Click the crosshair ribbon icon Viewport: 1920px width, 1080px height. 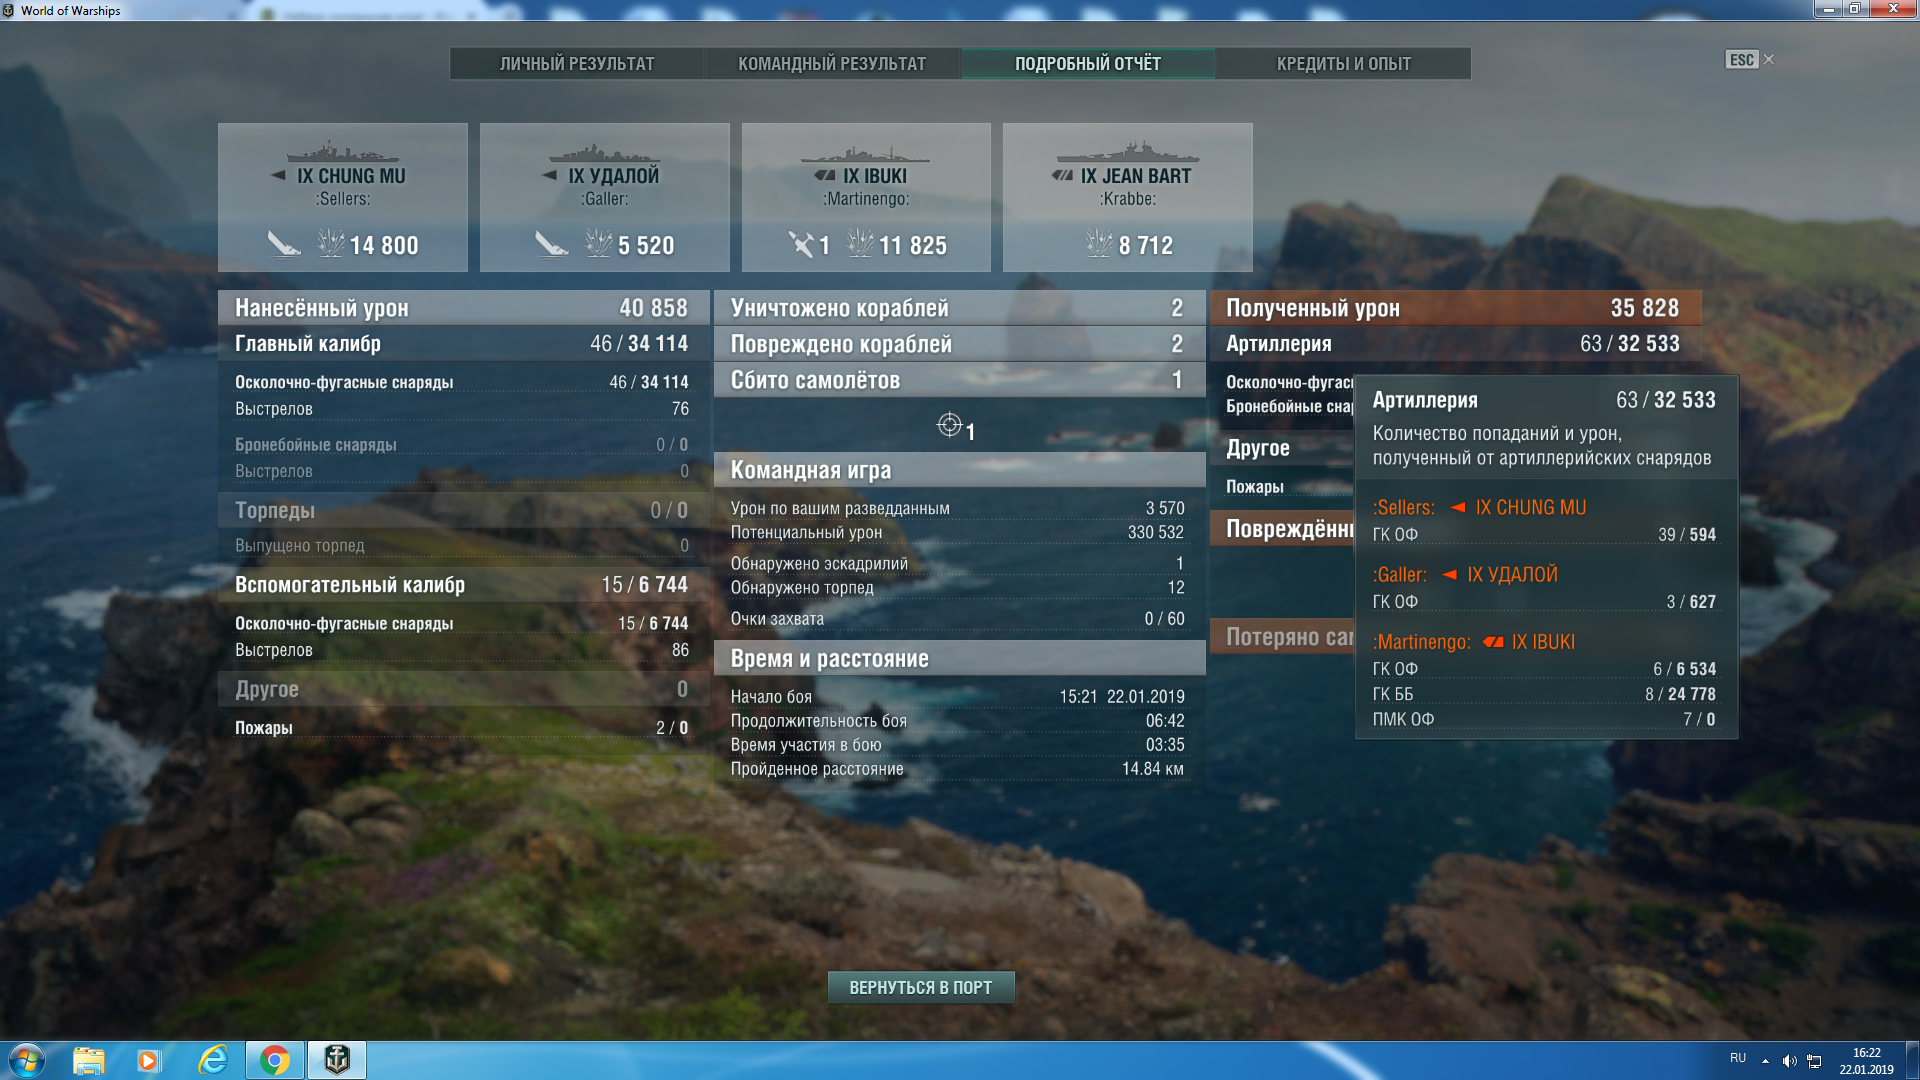tap(949, 425)
